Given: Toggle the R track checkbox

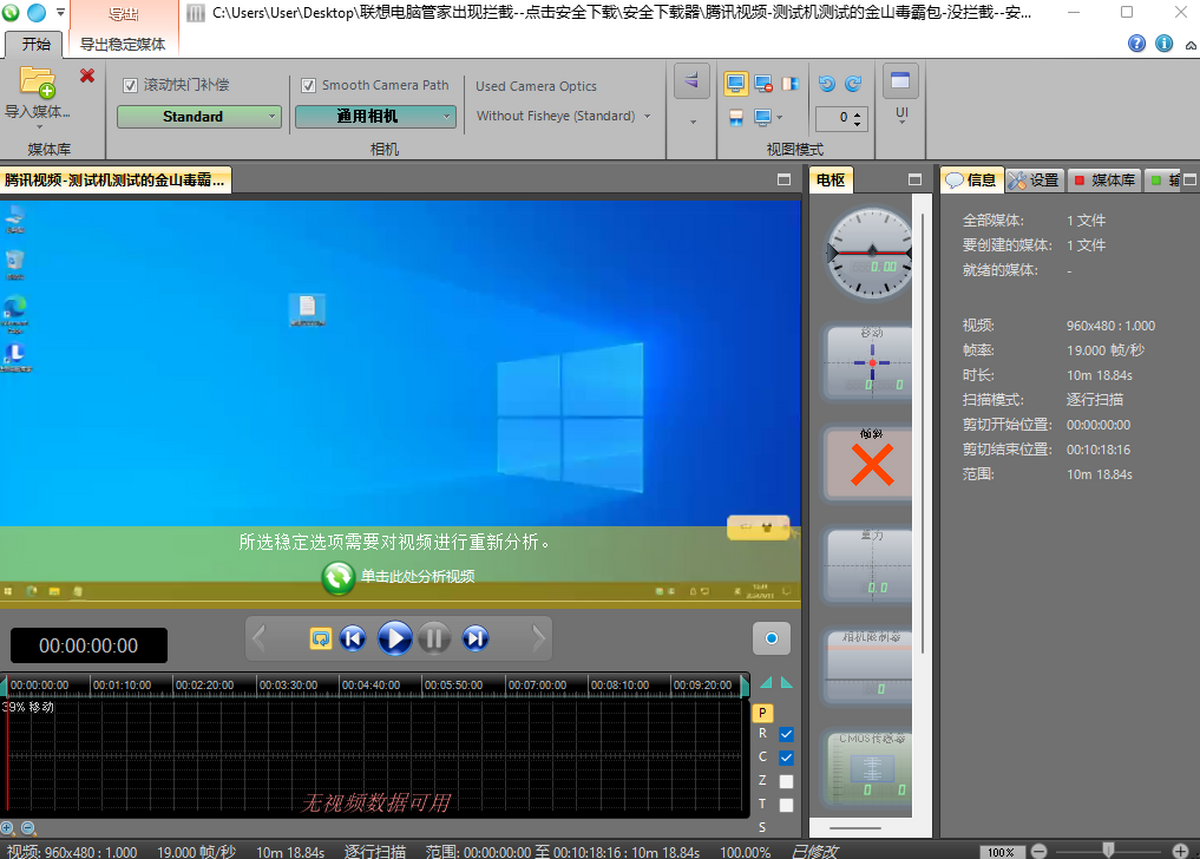Looking at the screenshot, I should [786, 735].
